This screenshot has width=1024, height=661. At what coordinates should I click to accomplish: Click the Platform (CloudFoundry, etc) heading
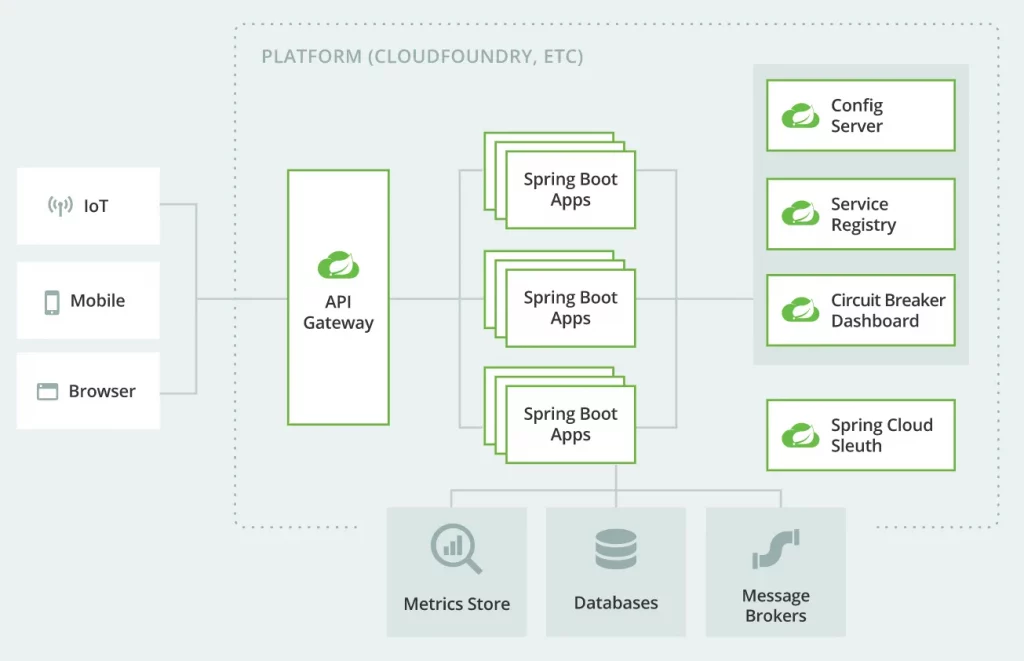(422, 56)
